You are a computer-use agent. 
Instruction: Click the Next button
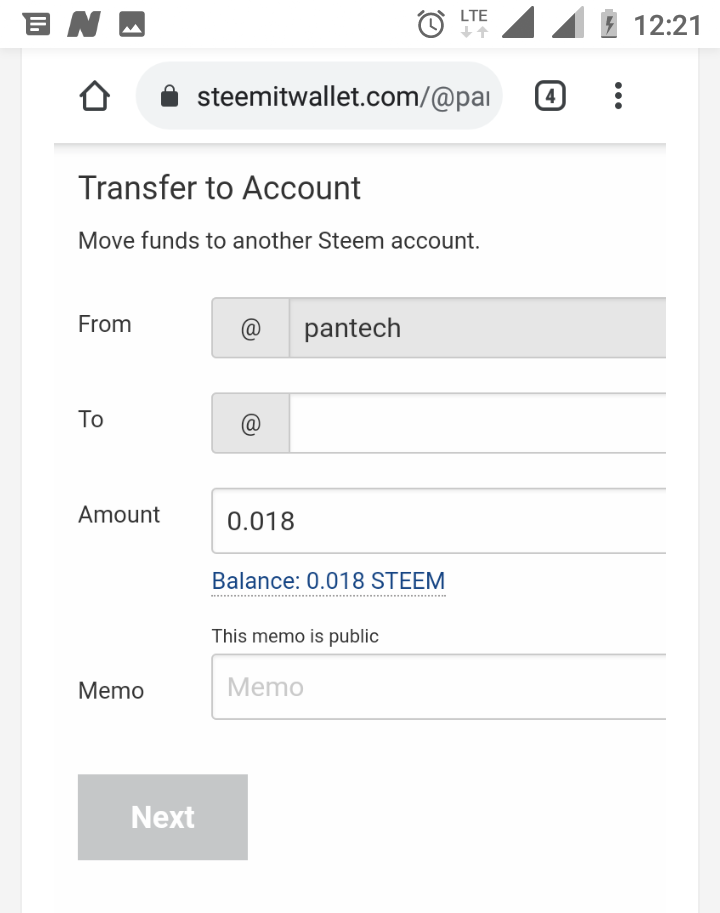pyautogui.click(x=163, y=817)
